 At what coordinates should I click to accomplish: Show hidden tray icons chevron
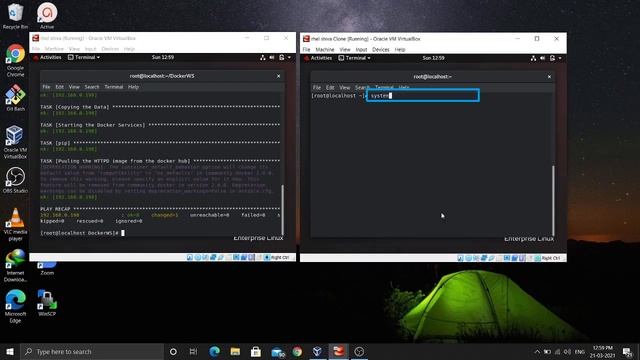point(537,351)
